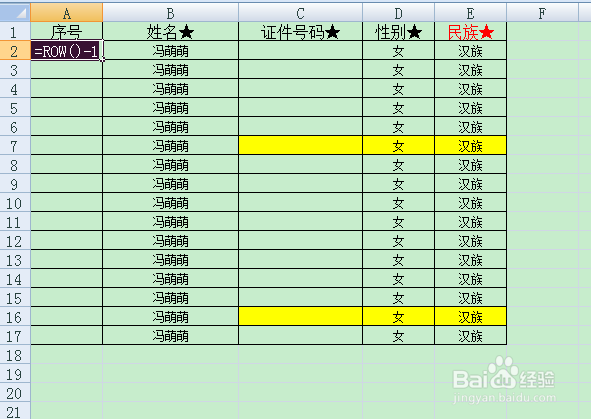This screenshot has width=591, height=419.
Task: Select 冯萌萌 in row 7
Action: [x=170, y=145]
